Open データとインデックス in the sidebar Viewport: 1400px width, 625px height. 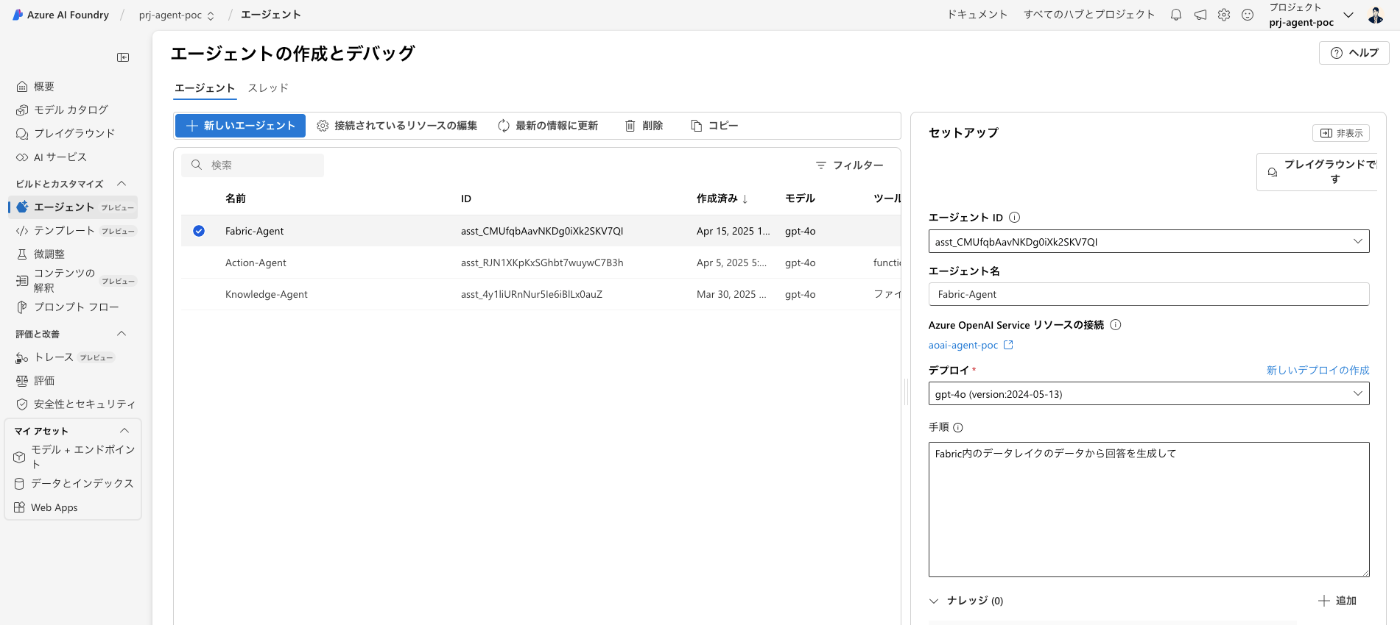(72, 483)
